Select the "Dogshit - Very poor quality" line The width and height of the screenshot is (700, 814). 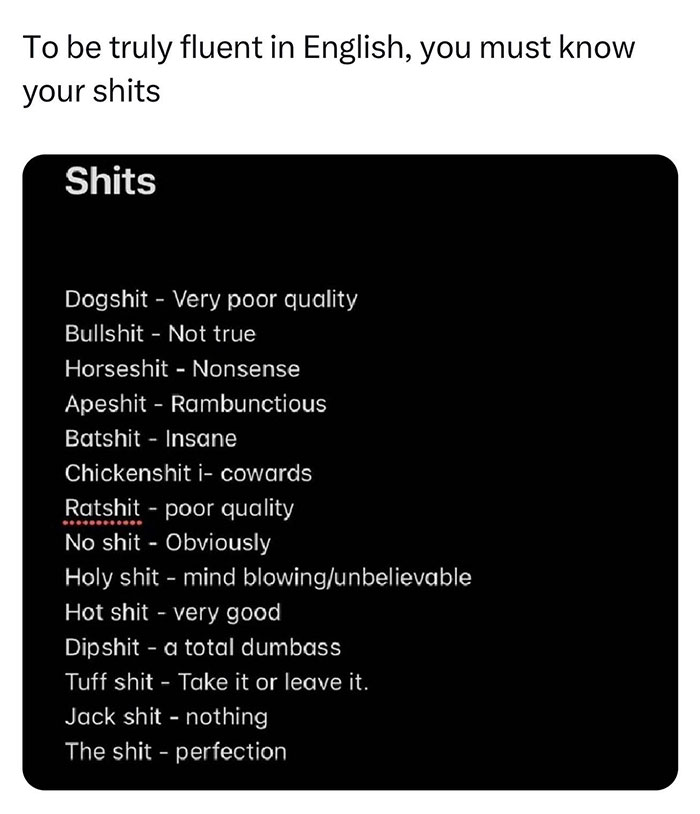211,300
